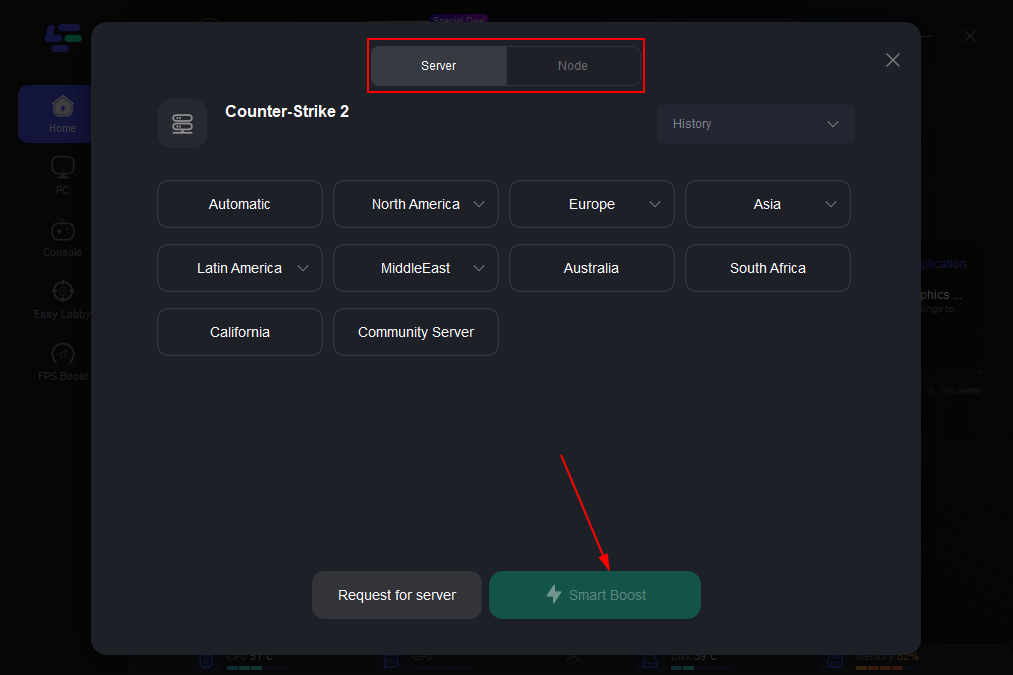Open PC section in sidebar

62,176
